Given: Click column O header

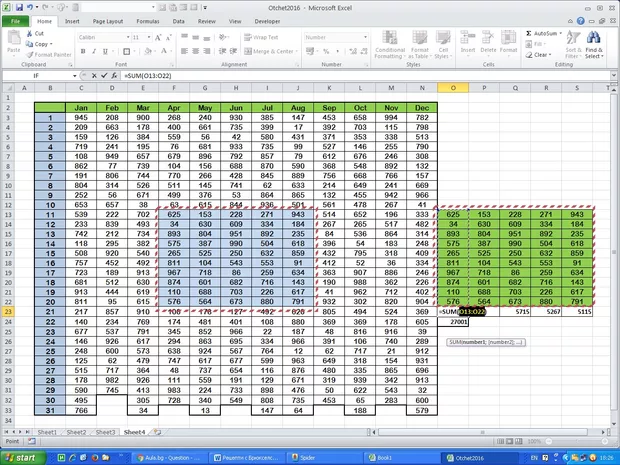Looking at the screenshot, I should 453,88.
